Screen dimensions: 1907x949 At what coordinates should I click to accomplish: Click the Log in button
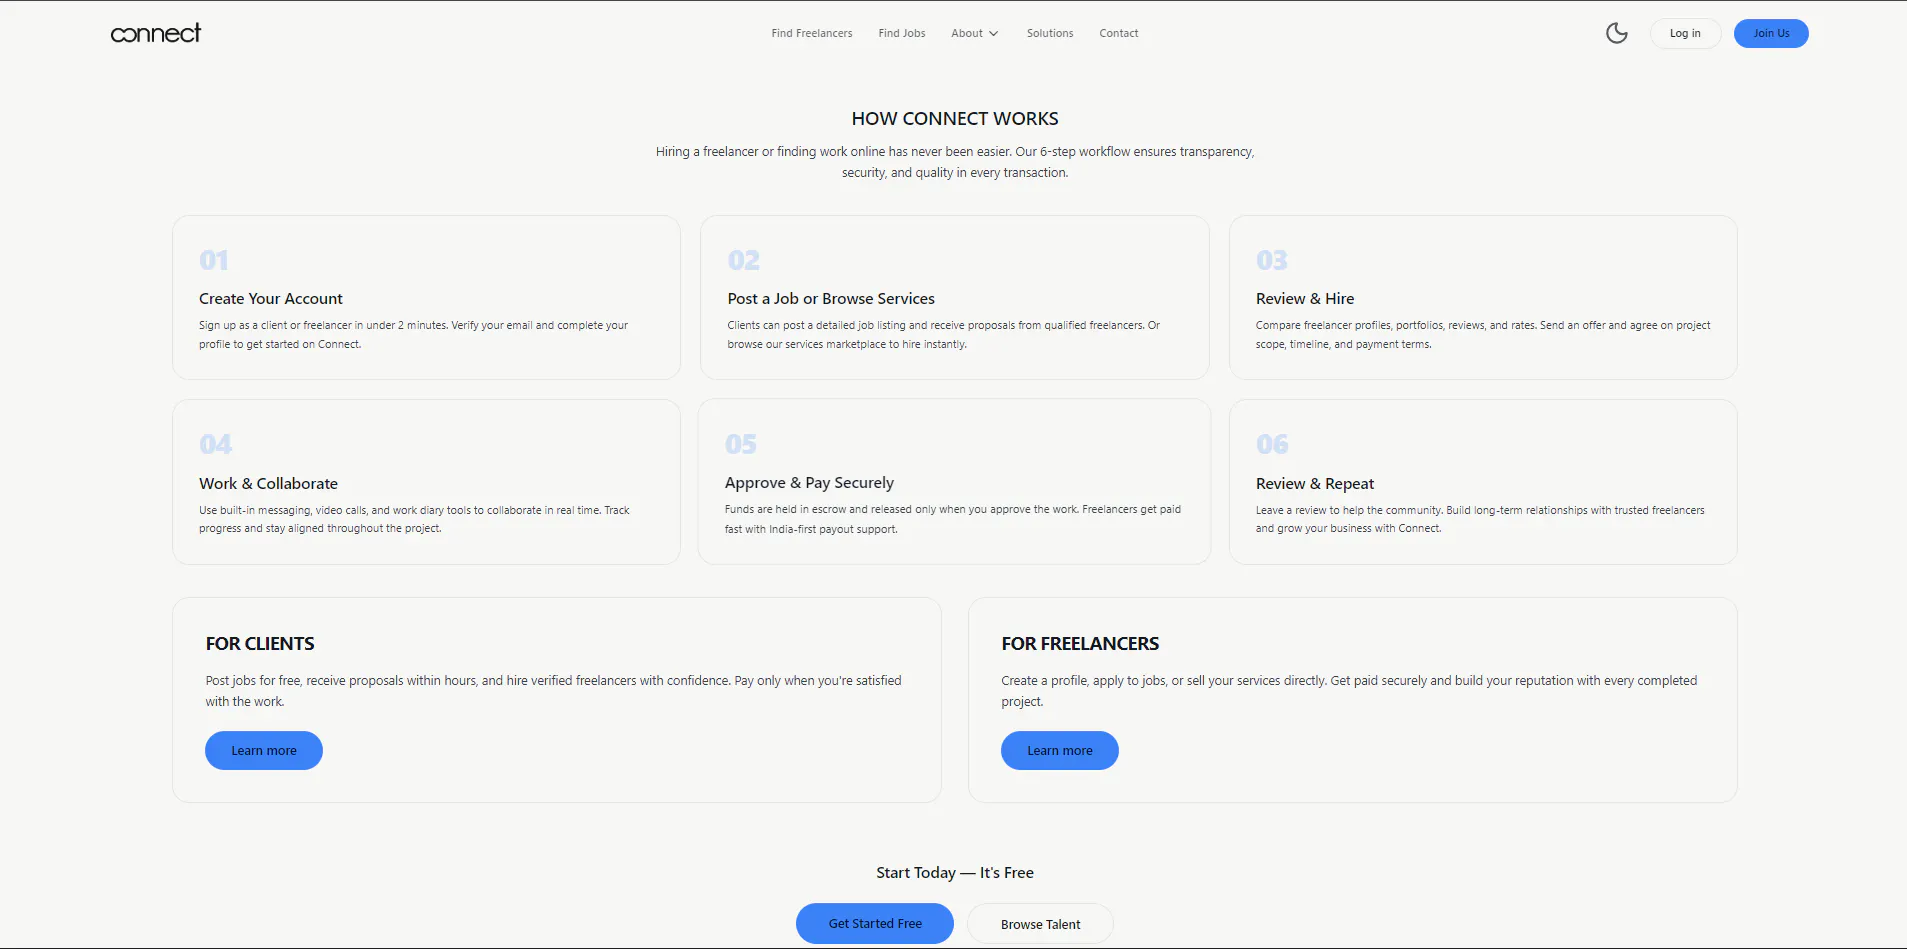coord(1685,33)
